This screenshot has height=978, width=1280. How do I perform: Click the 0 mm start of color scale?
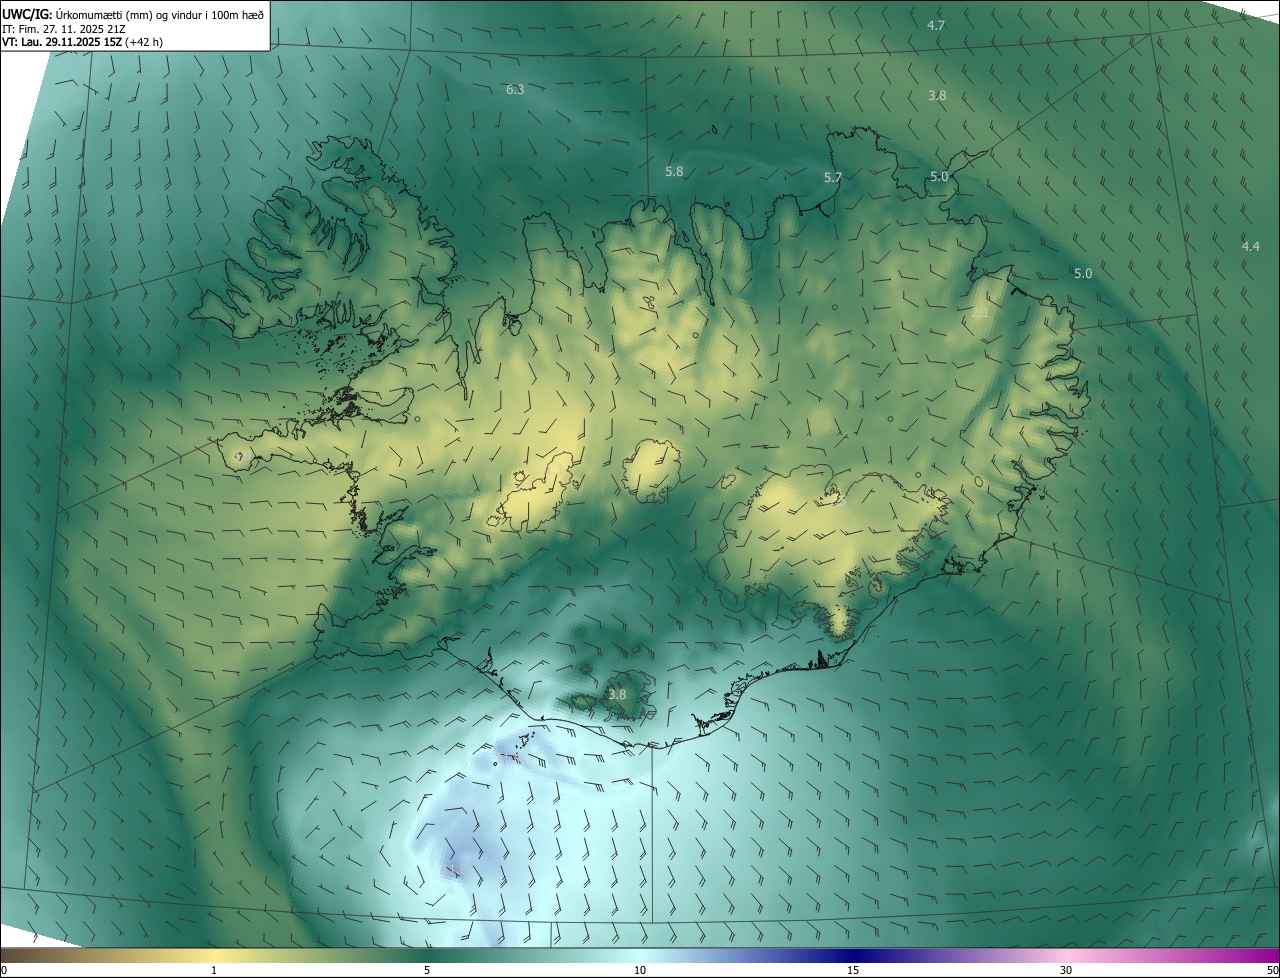[x=4, y=970]
